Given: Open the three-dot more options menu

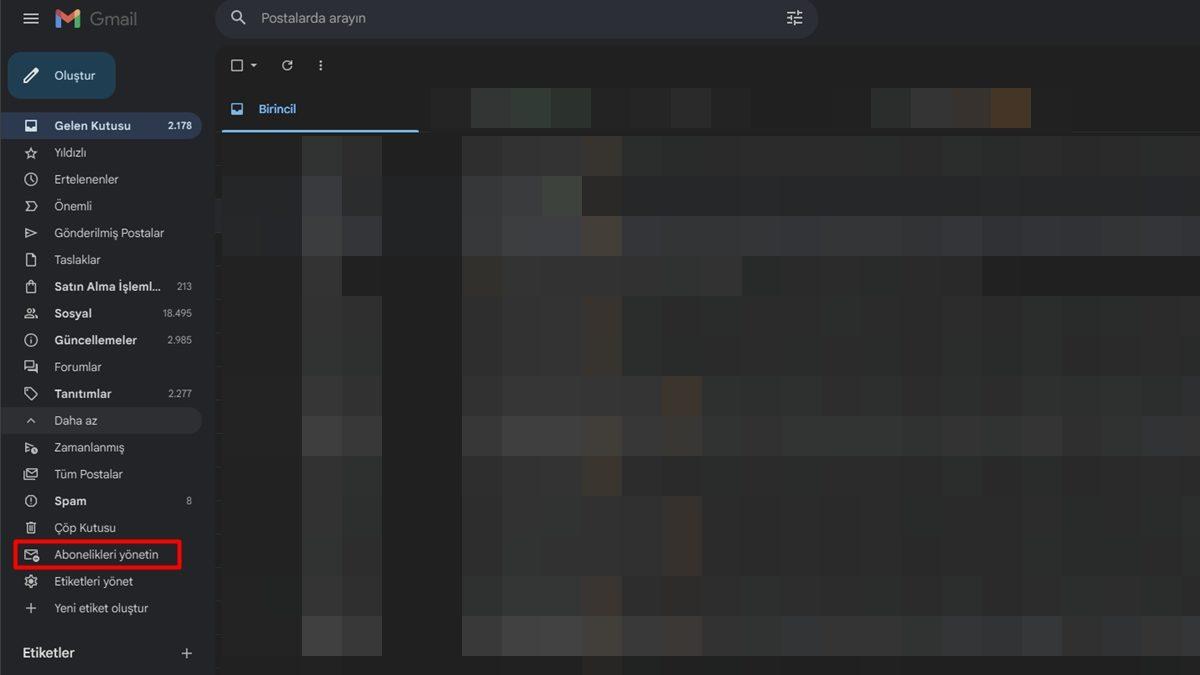Looking at the screenshot, I should click(x=320, y=66).
